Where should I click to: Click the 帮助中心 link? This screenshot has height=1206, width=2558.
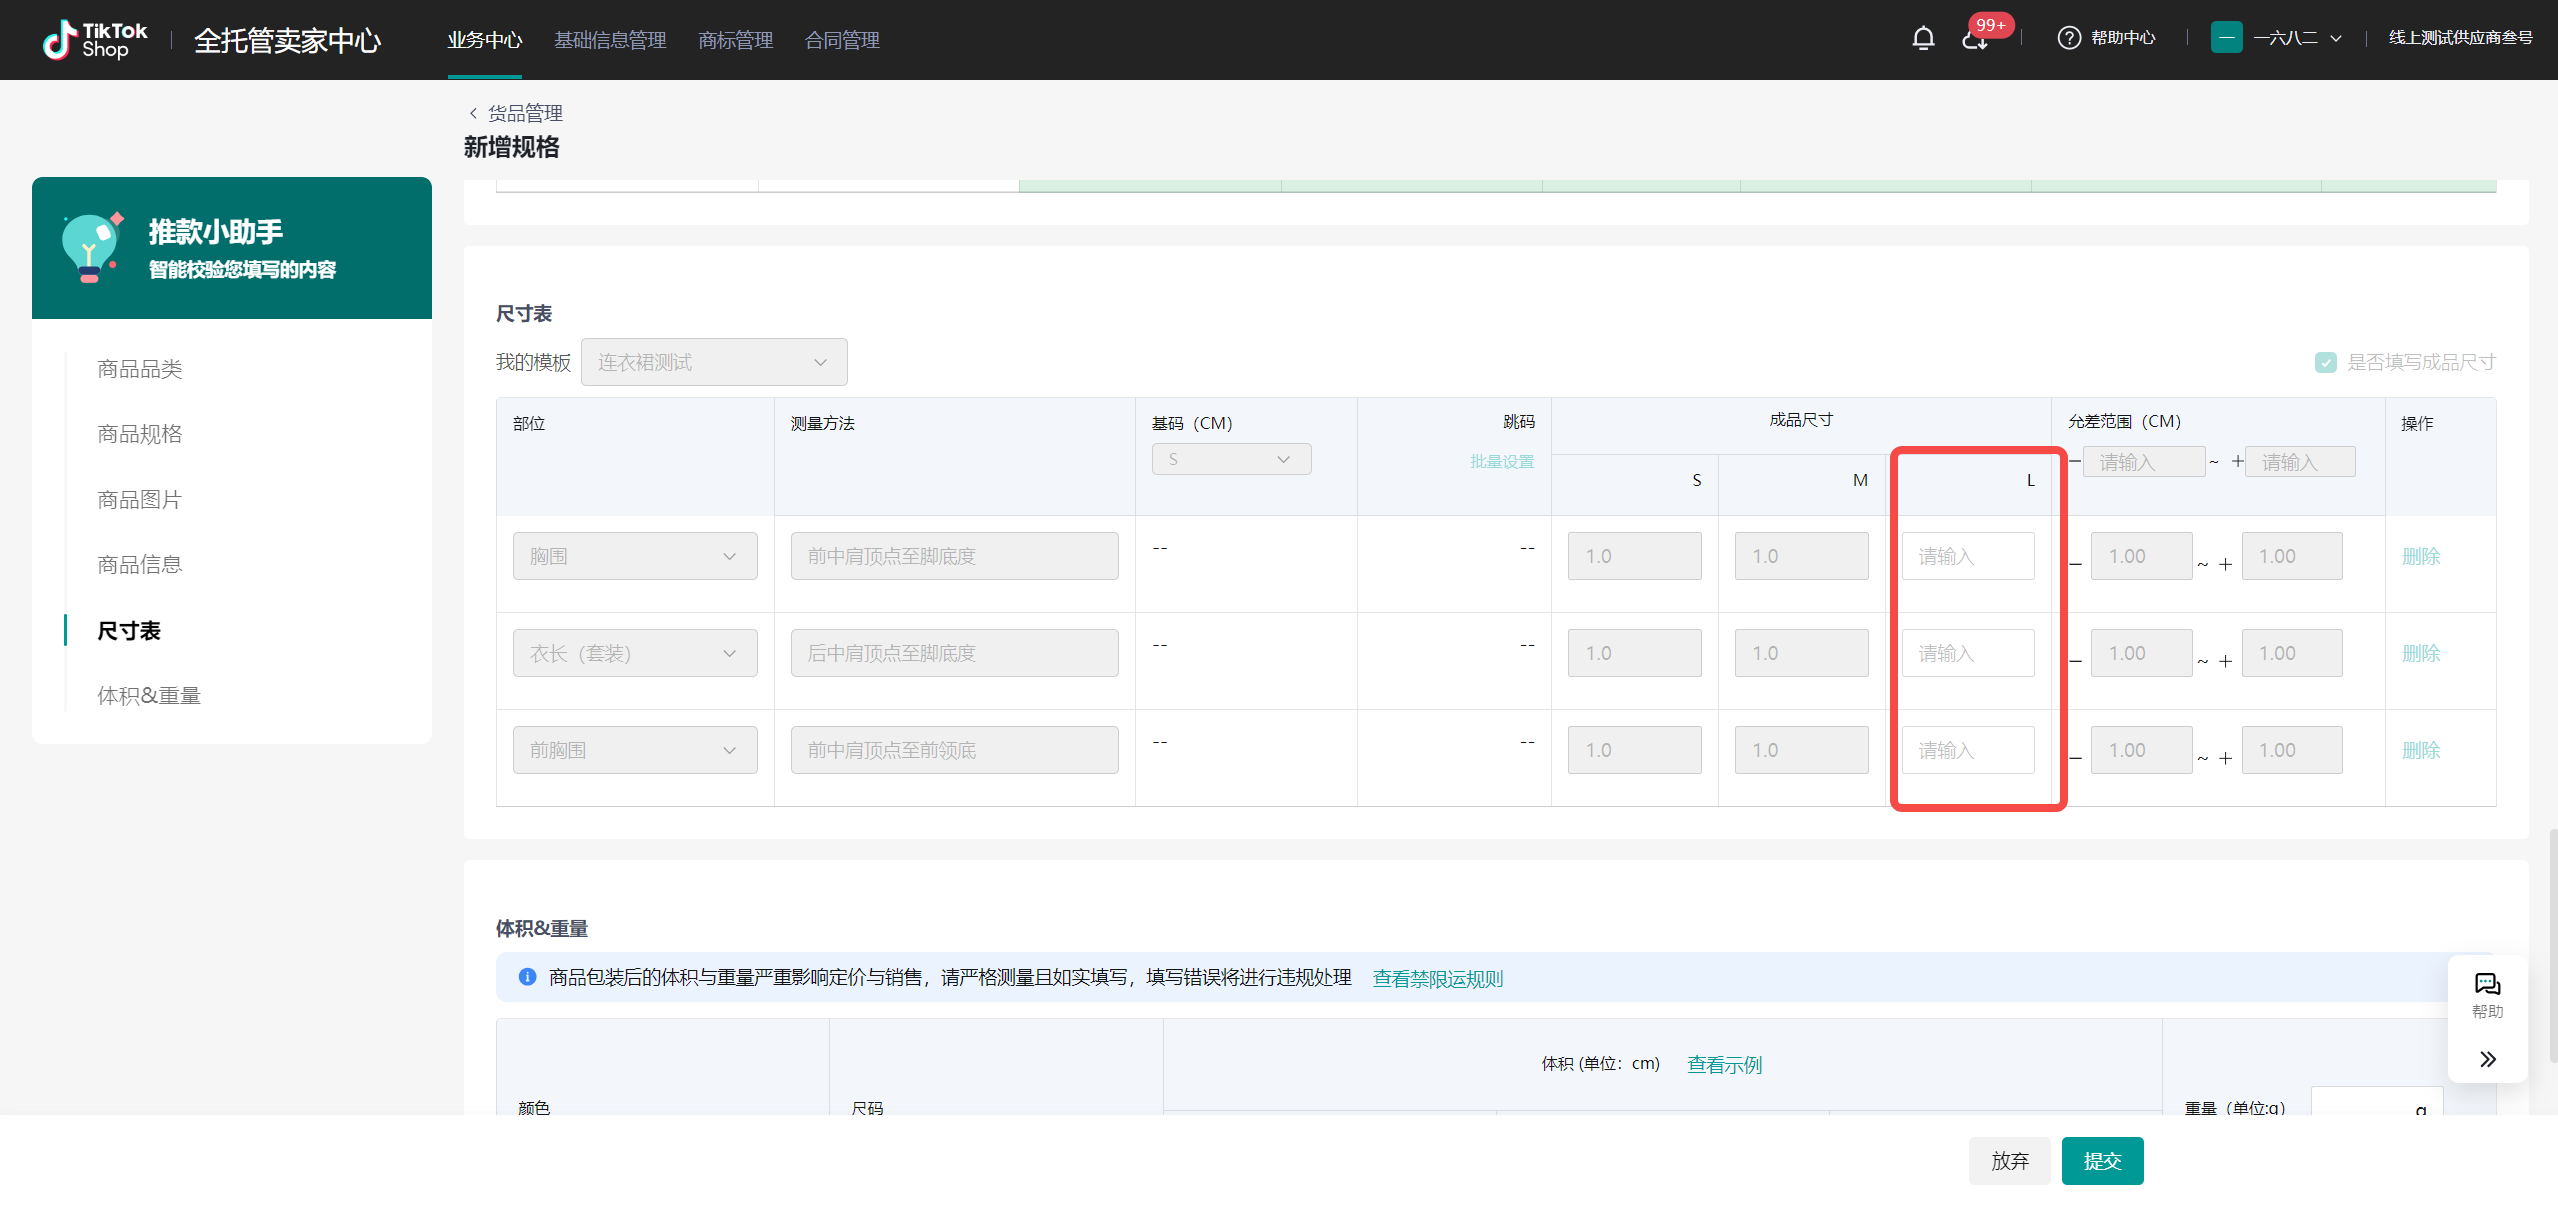[x=2123, y=38]
